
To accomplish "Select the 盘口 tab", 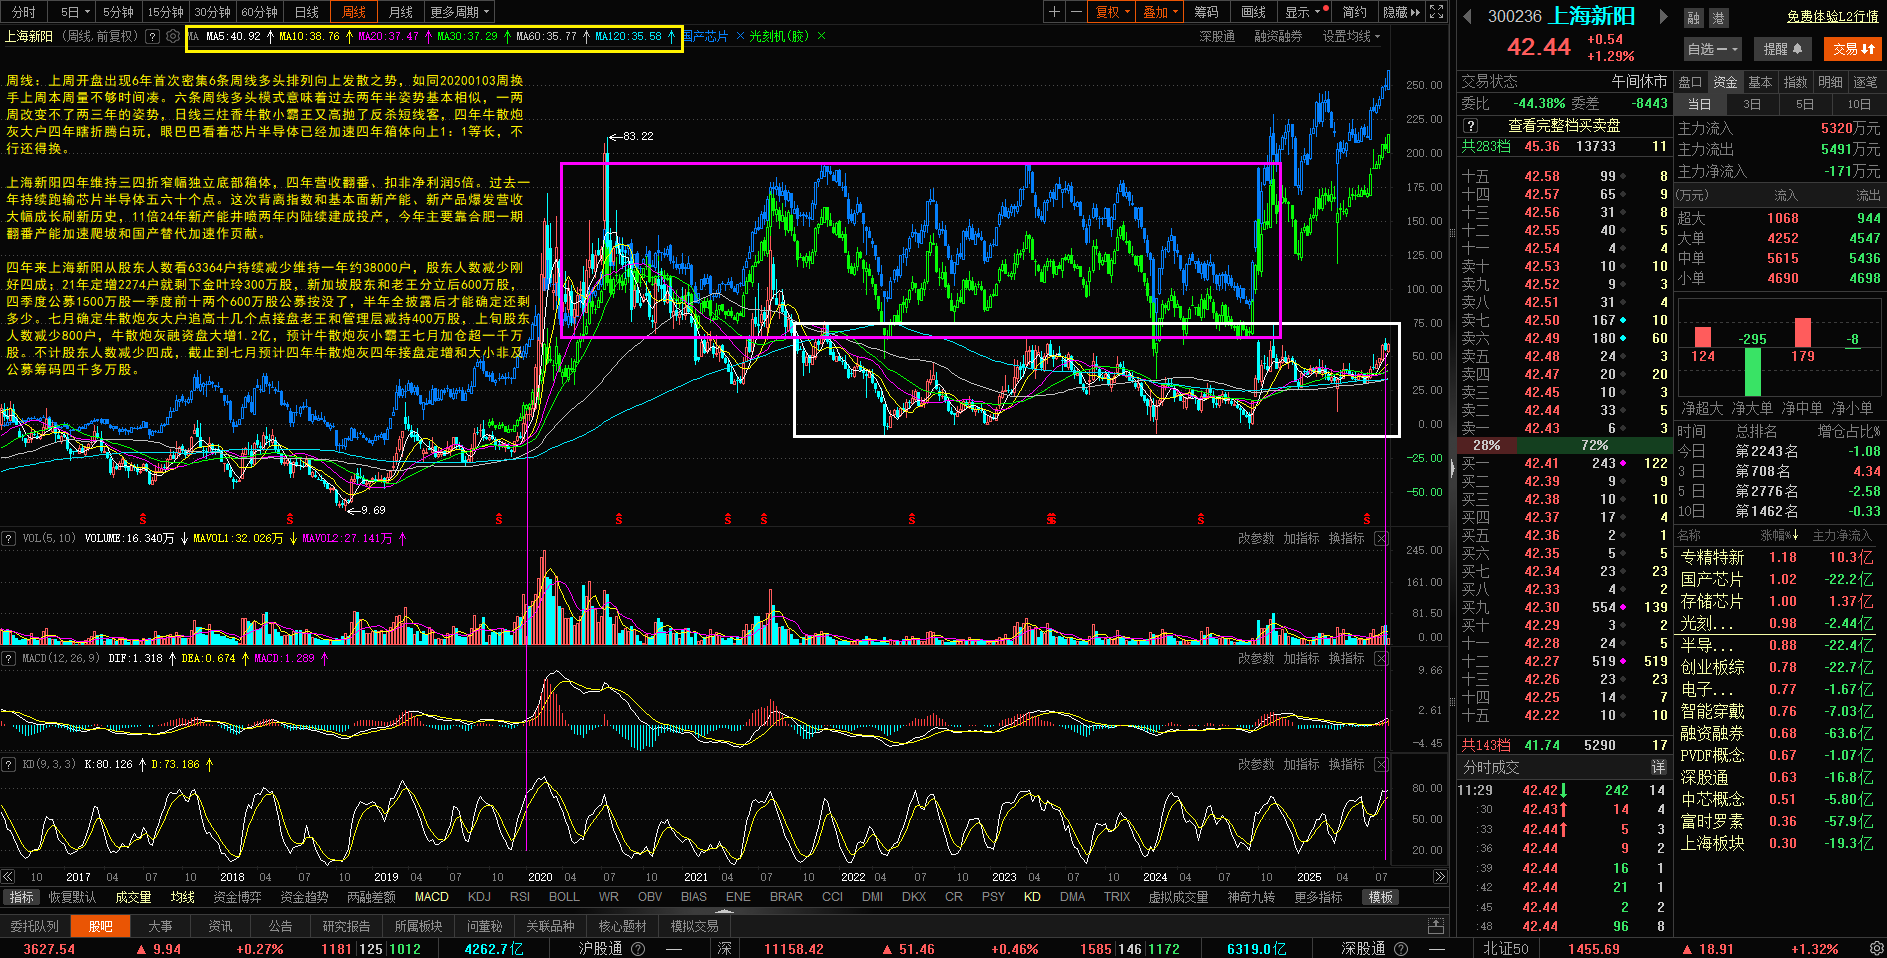I will pos(1690,82).
